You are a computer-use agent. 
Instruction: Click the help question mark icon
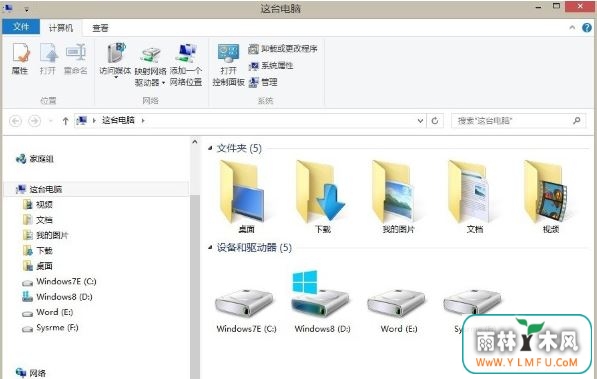click(x=587, y=27)
